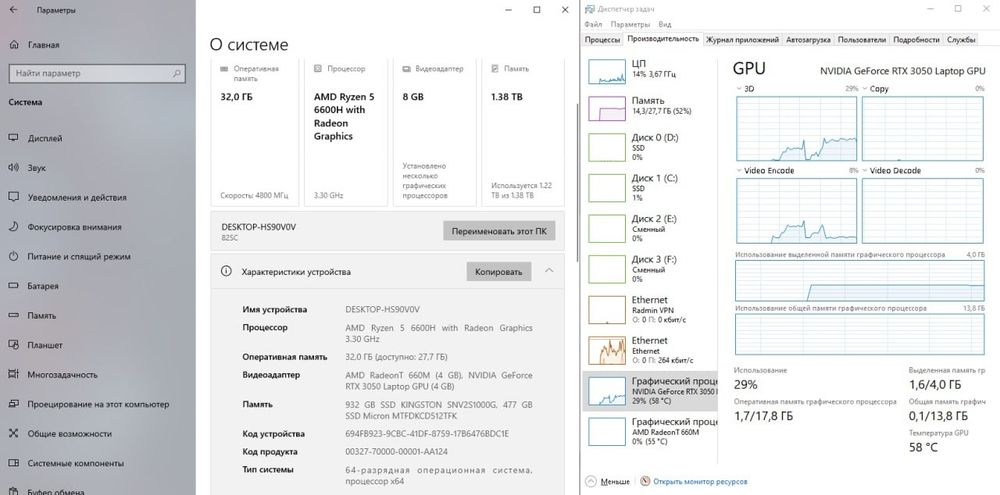Open the Питание и спящий режим power icon
This screenshot has width=1000, height=495.
pos(13,256)
